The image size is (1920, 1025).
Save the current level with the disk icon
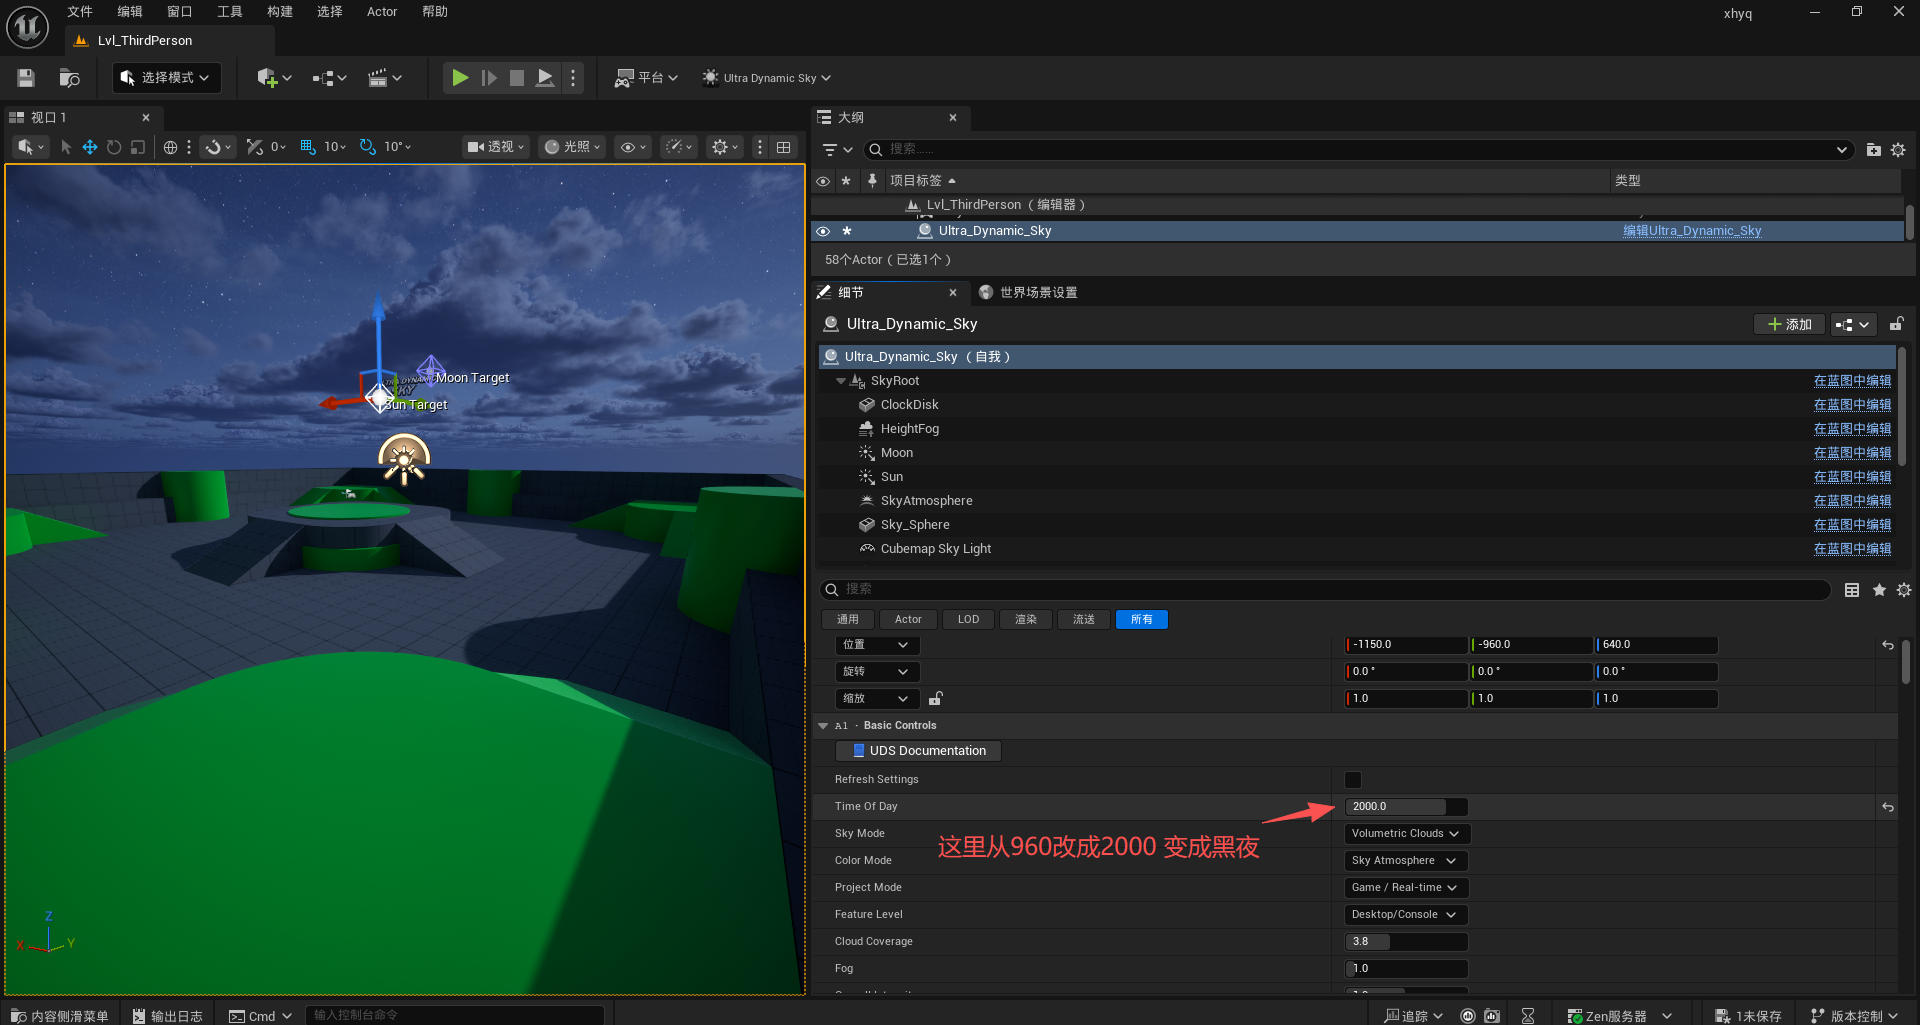pyautogui.click(x=26, y=78)
